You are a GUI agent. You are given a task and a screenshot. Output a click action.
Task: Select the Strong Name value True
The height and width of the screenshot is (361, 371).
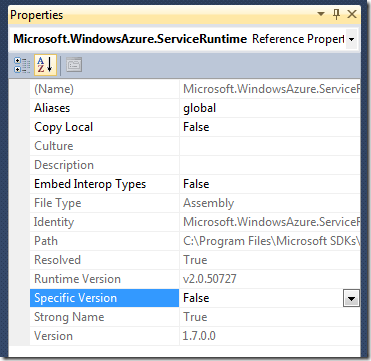pyautogui.click(x=195, y=317)
